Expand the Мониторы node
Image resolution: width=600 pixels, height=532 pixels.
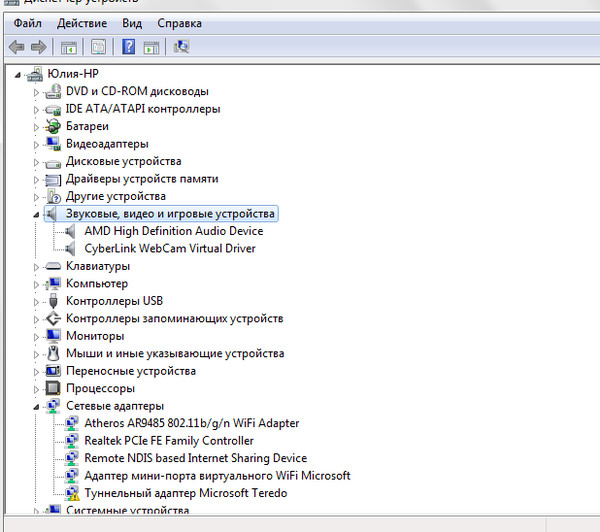point(36,337)
